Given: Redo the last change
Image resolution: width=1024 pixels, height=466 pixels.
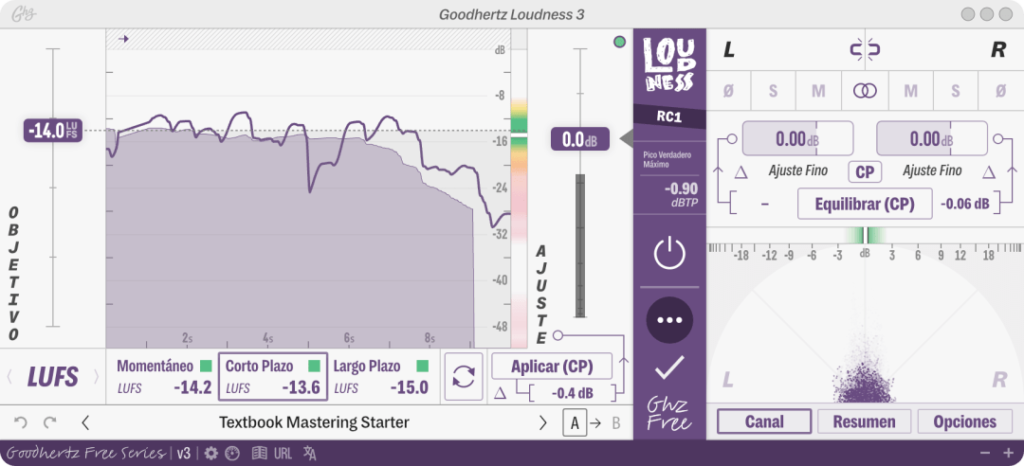Looking at the screenshot, I should 50,423.
